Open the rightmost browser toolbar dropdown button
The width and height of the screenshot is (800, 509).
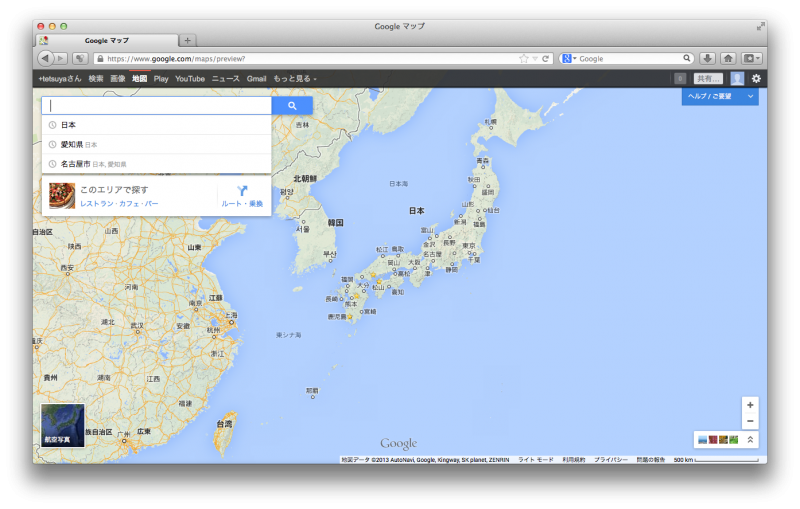752,59
